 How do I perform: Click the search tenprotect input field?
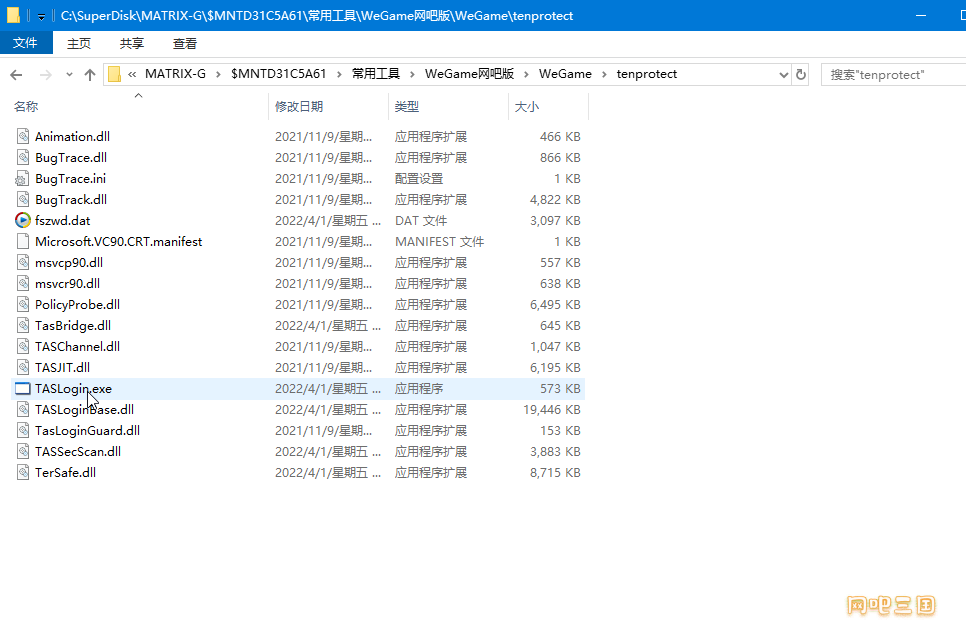point(893,75)
